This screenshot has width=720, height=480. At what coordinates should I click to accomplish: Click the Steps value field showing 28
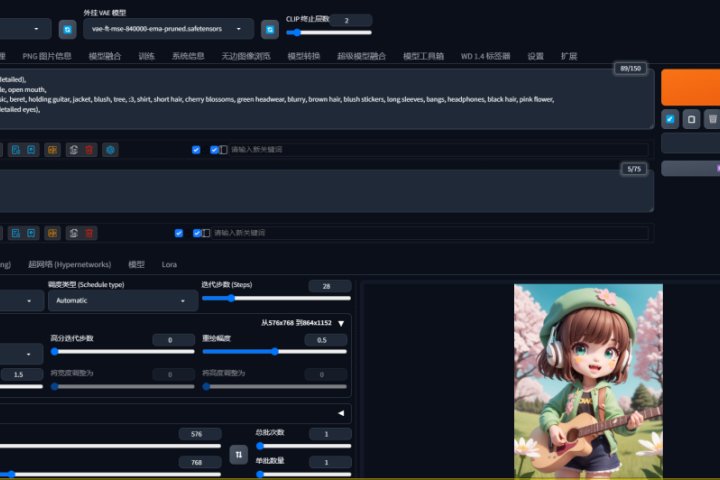click(x=330, y=286)
